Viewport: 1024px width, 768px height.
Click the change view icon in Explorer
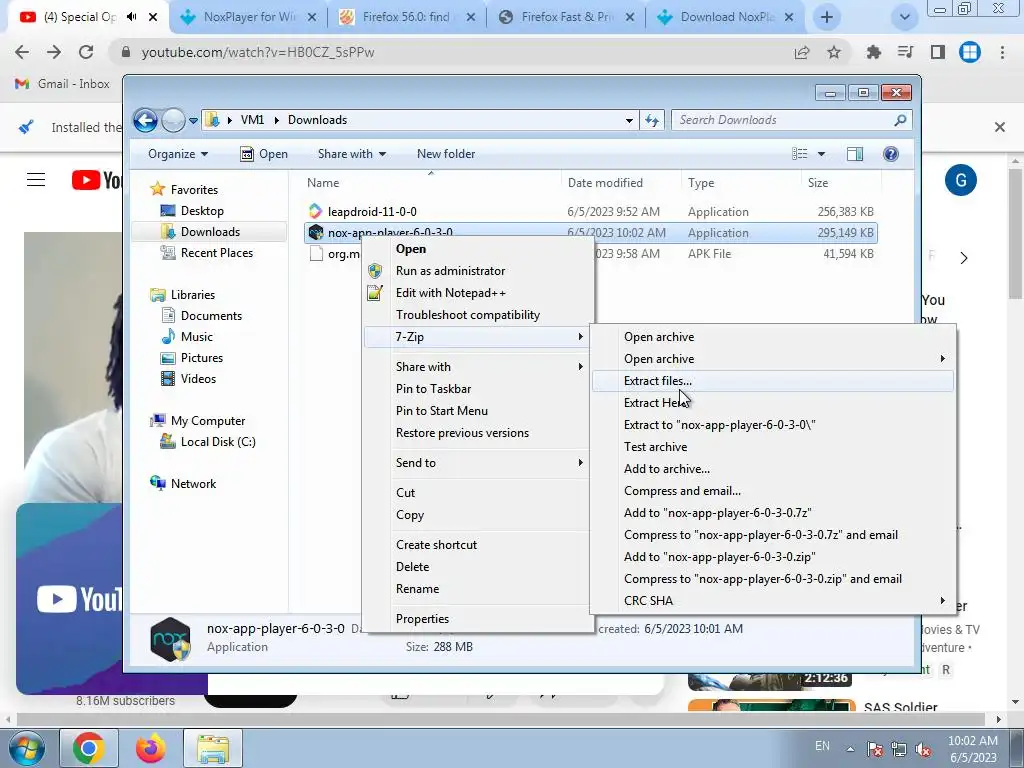[x=800, y=154]
